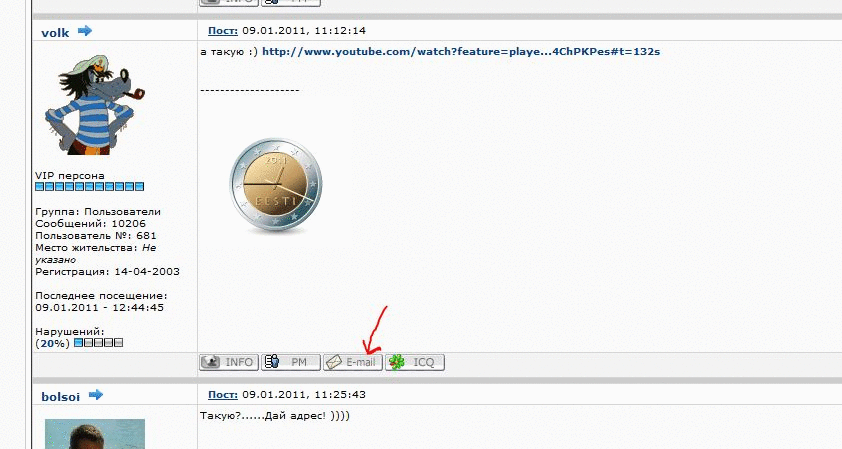Click the VIP персона rank bar
Image resolution: width=842 pixels, height=449 pixels.
coord(90,186)
